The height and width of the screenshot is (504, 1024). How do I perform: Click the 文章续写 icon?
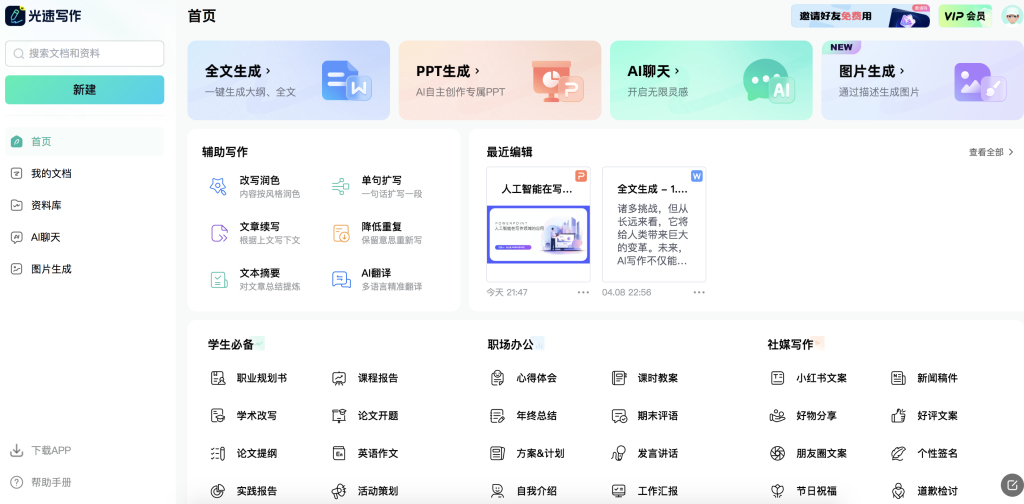218,233
